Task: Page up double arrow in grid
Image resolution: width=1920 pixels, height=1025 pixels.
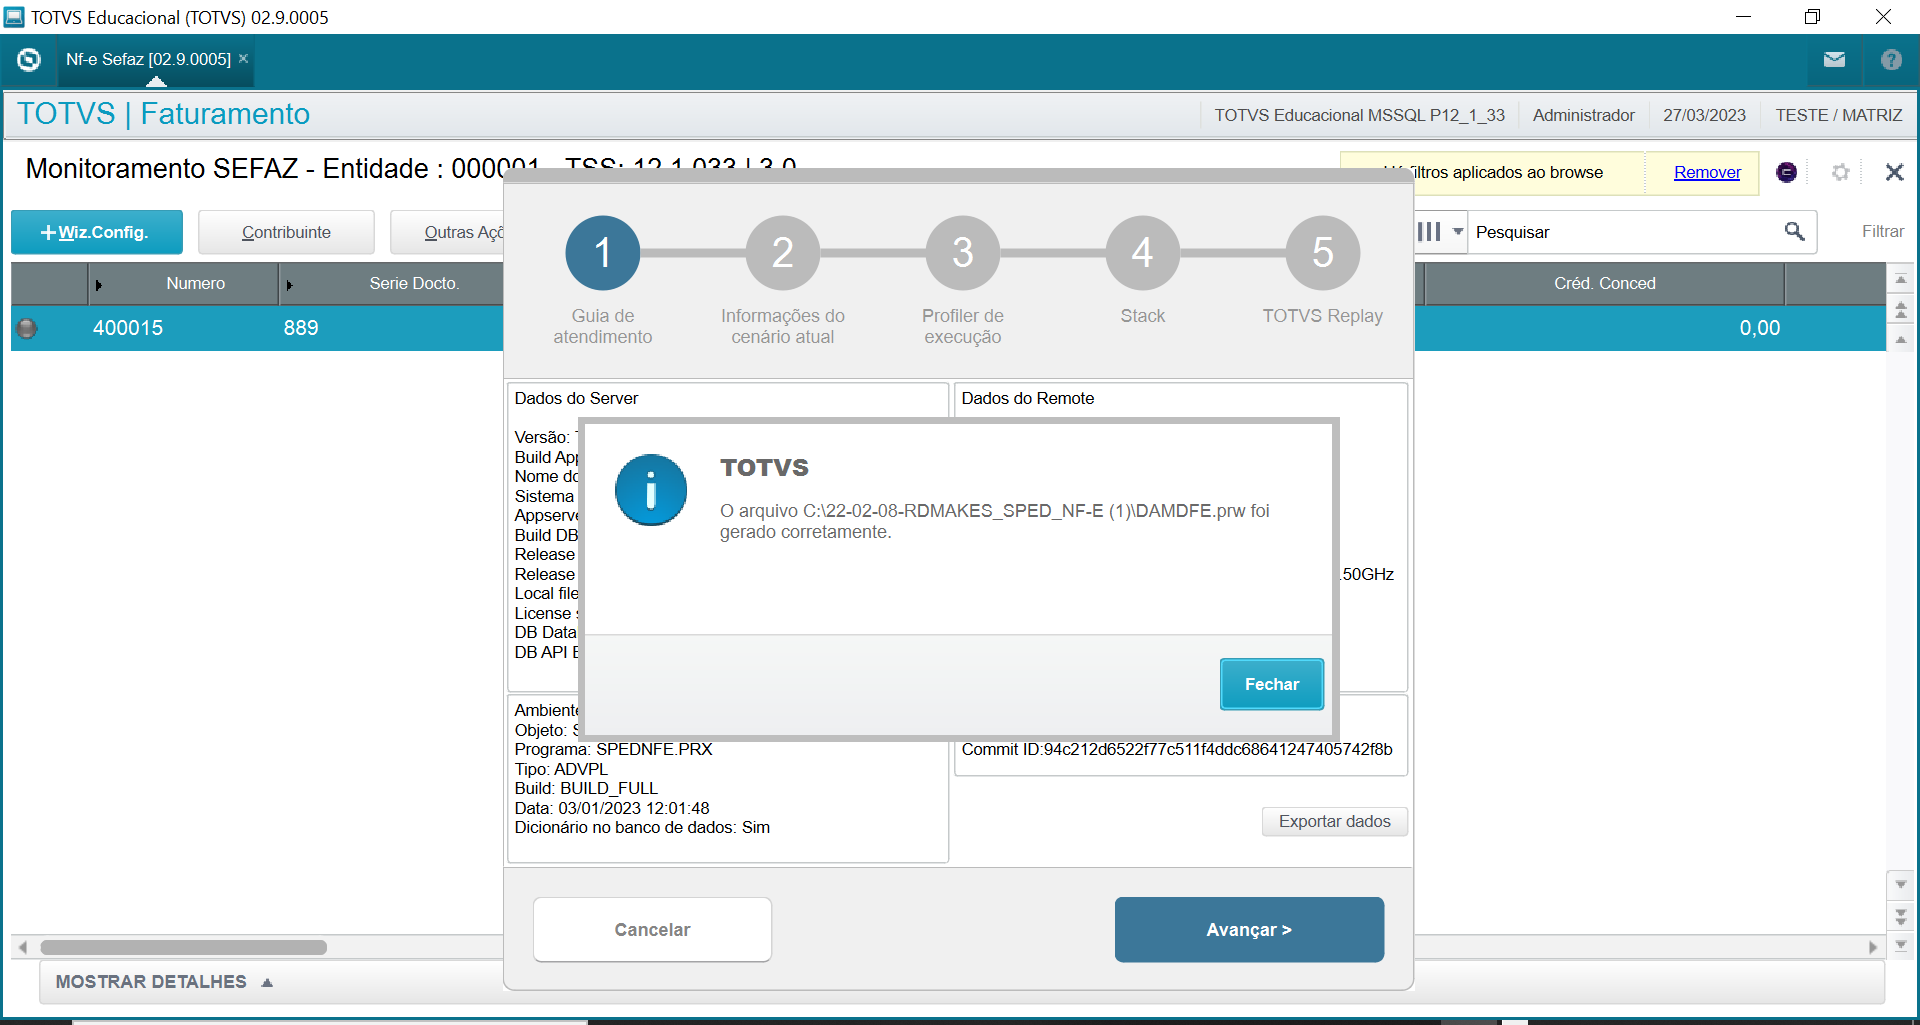Action: pos(1901,311)
